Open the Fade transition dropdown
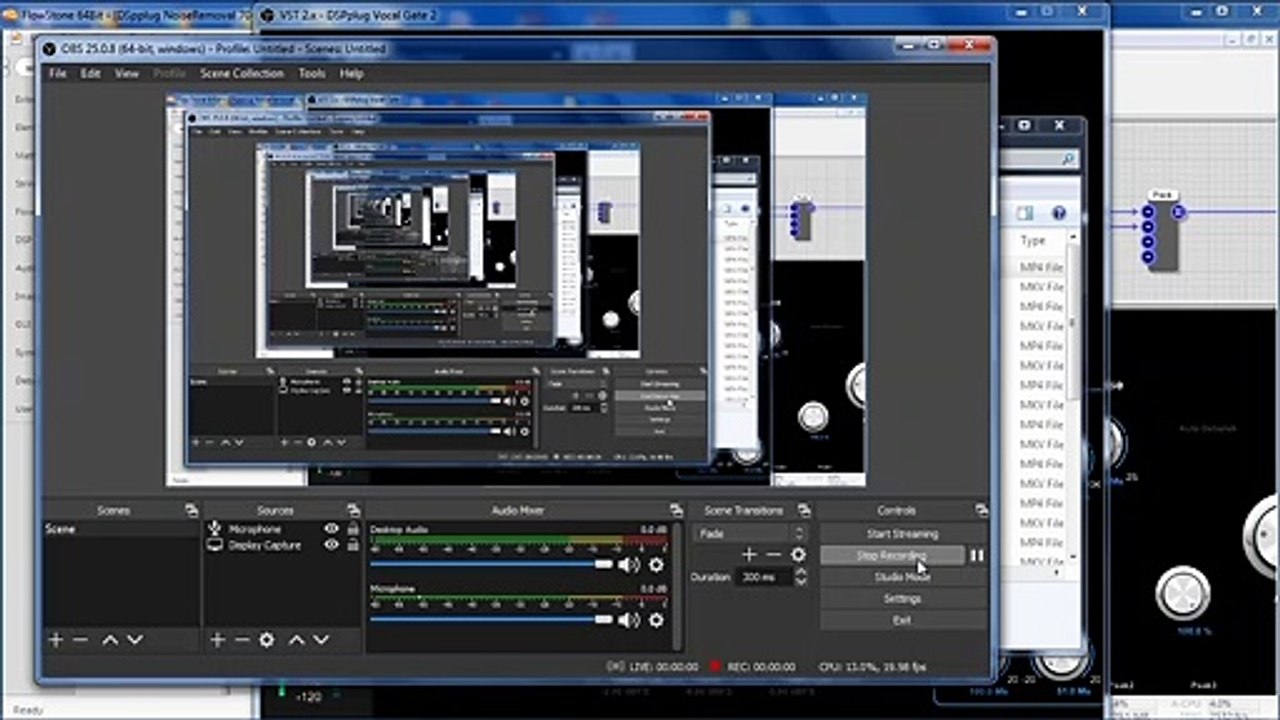Screen dimensions: 1280x720 [x=749, y=534]
